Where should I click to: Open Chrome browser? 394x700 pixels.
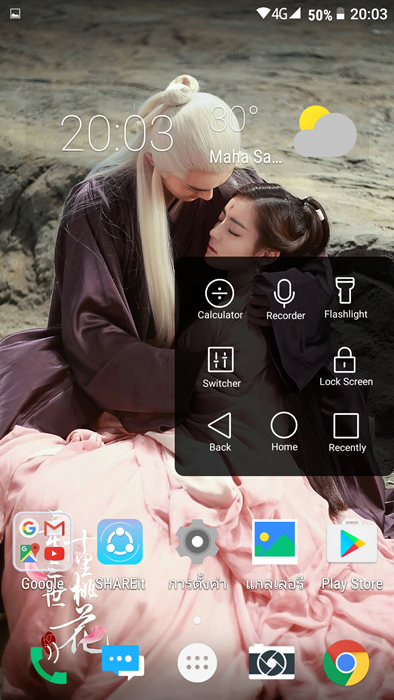pos(346,663)
